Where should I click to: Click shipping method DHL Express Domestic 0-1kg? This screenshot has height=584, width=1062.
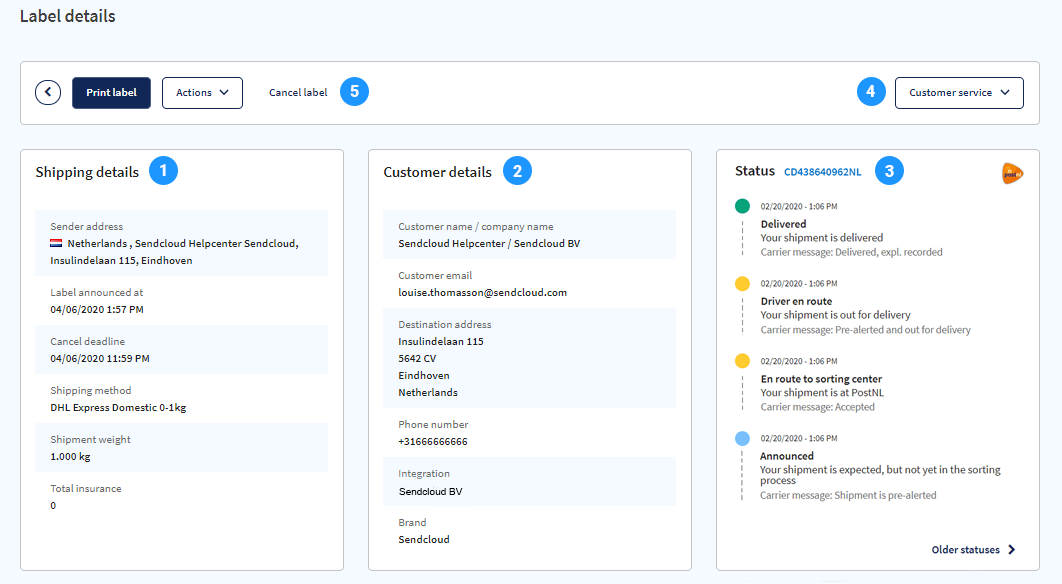(118, 408)
